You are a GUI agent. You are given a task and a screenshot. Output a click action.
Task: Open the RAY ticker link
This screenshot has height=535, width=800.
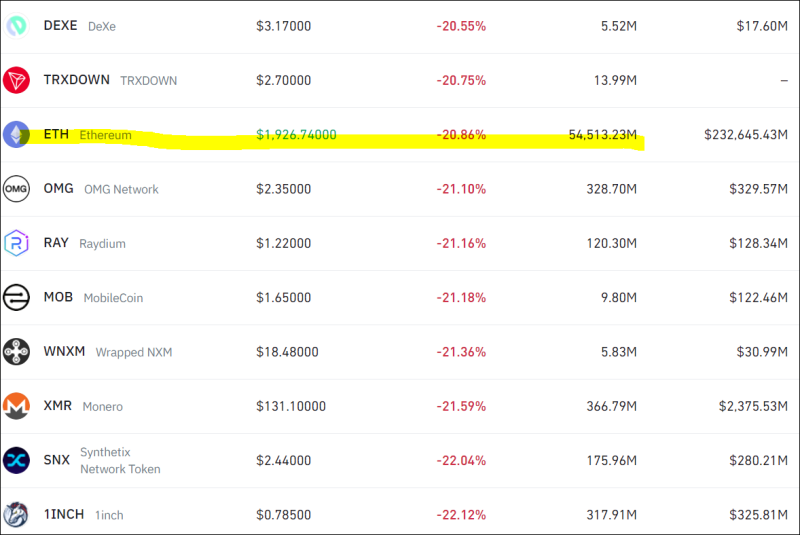[x=56, y=243]
